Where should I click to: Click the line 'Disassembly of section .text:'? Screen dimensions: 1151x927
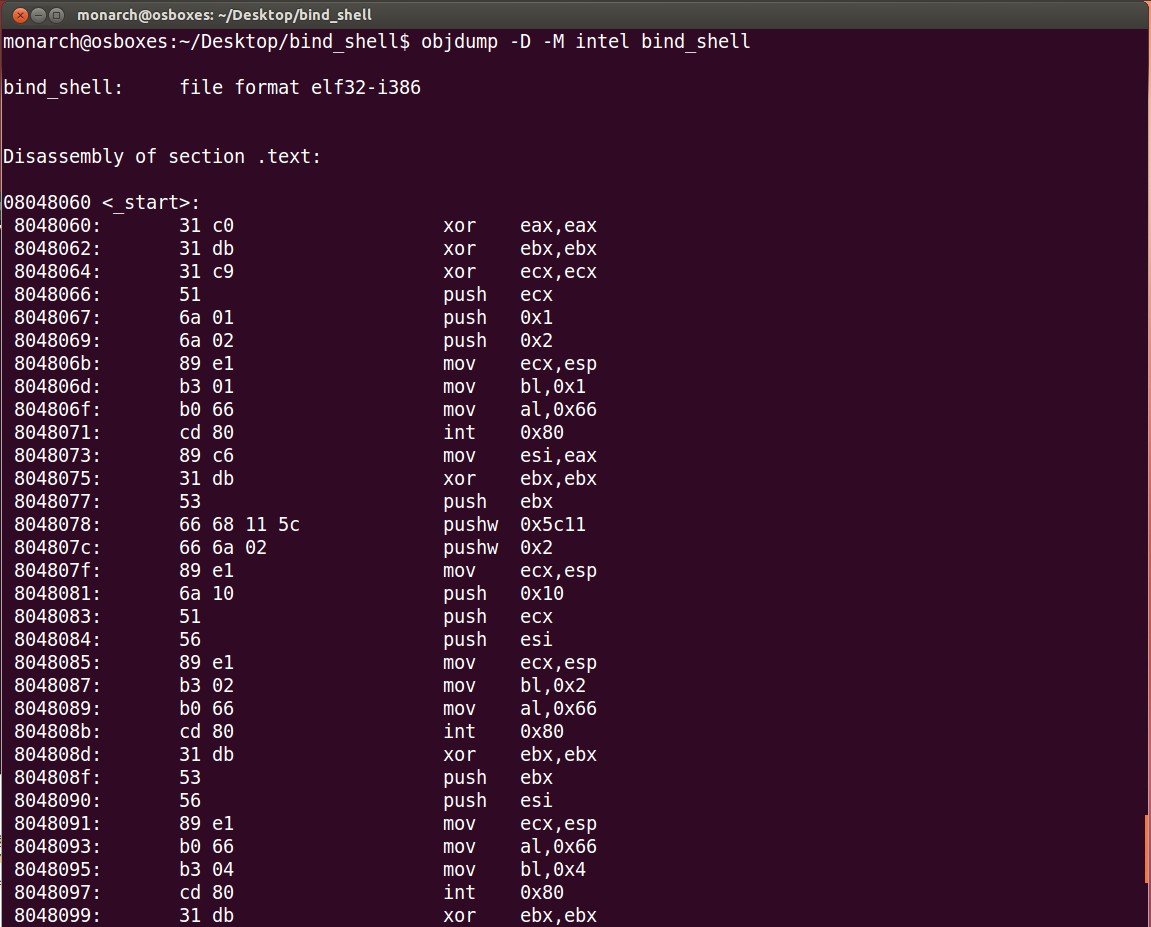click(162, 156)
